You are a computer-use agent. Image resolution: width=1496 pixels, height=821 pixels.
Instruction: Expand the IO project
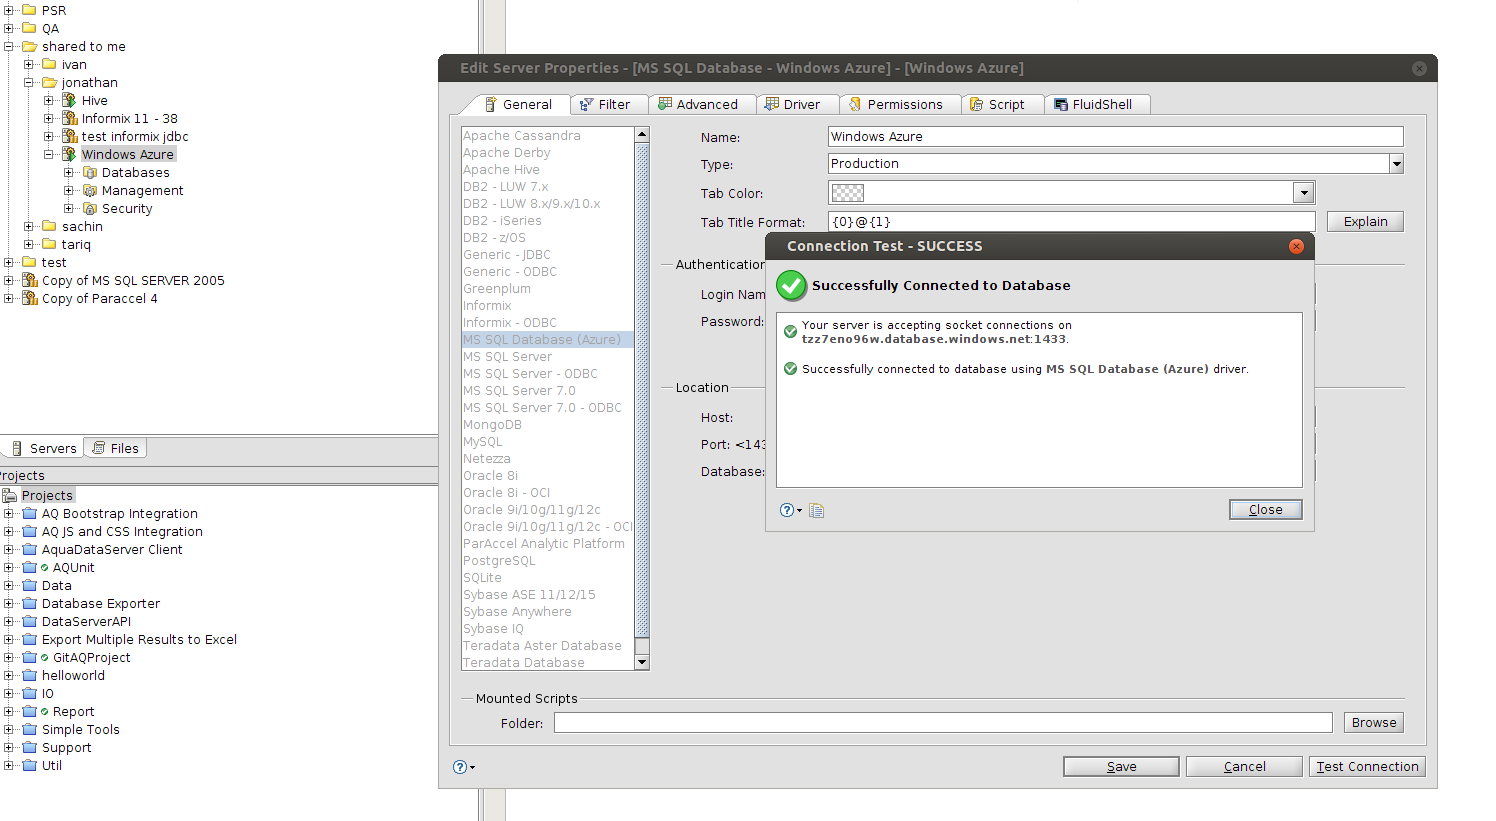pos(8,693)
